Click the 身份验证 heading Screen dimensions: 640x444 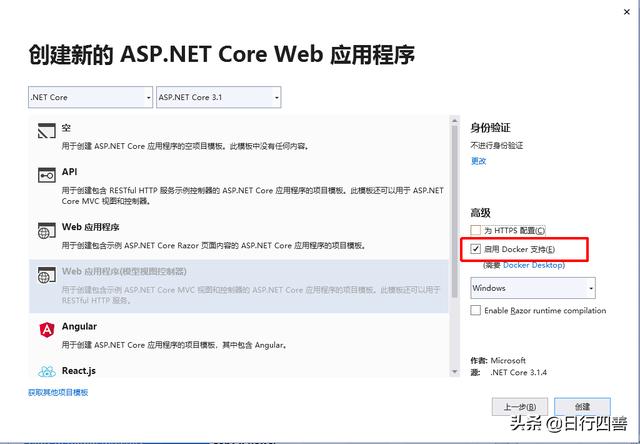click(490, 128)
